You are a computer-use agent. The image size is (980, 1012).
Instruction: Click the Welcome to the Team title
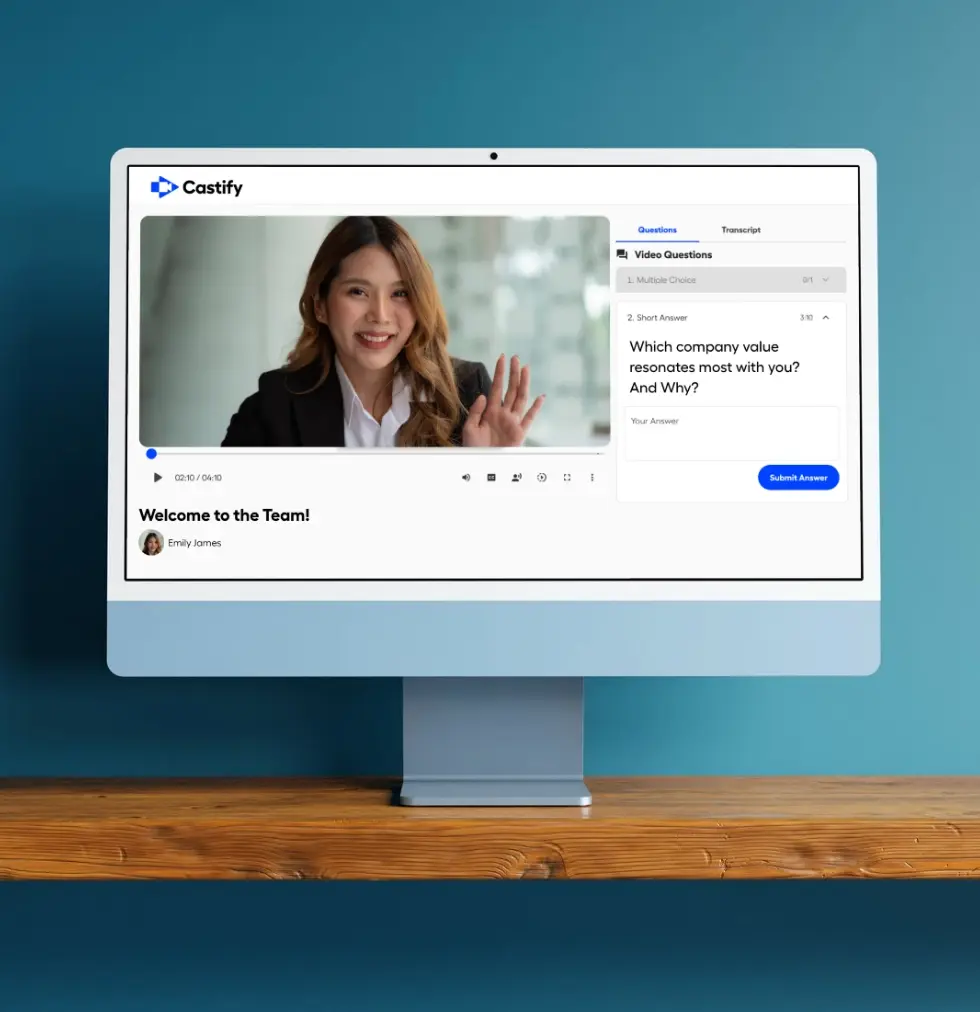[223, 515]
